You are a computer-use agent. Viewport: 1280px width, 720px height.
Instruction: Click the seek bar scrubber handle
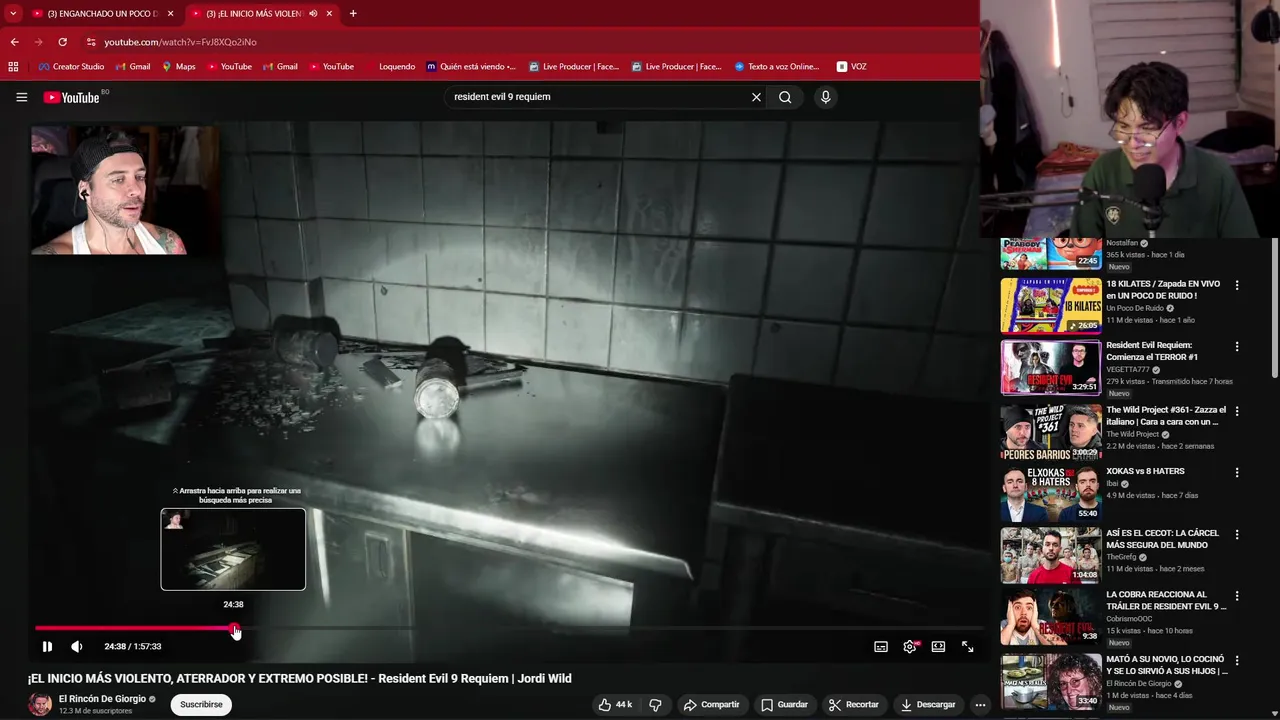[235, 628]
